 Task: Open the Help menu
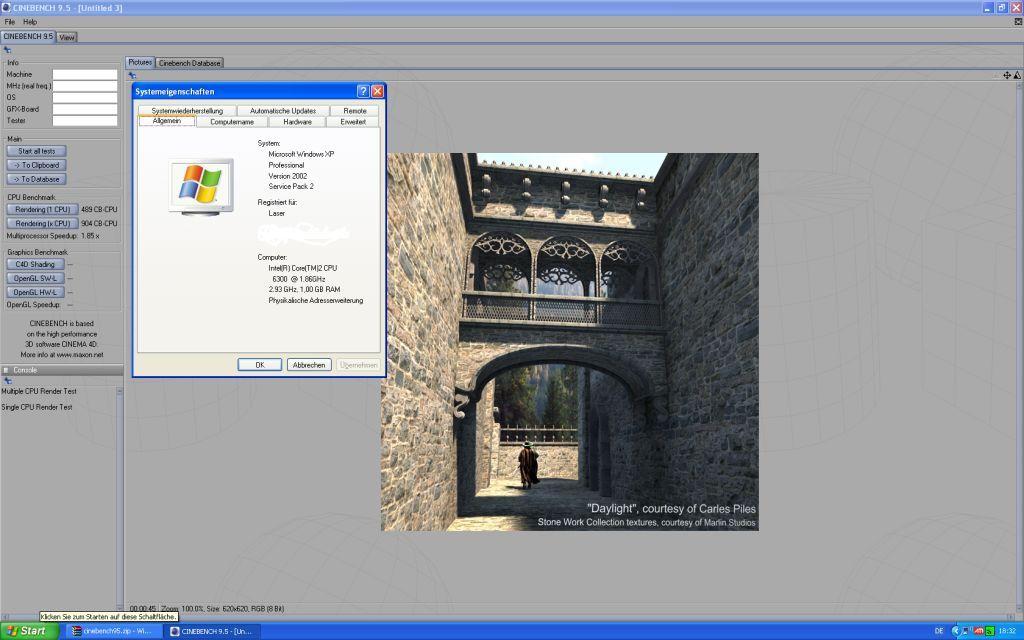coord(30,22)
